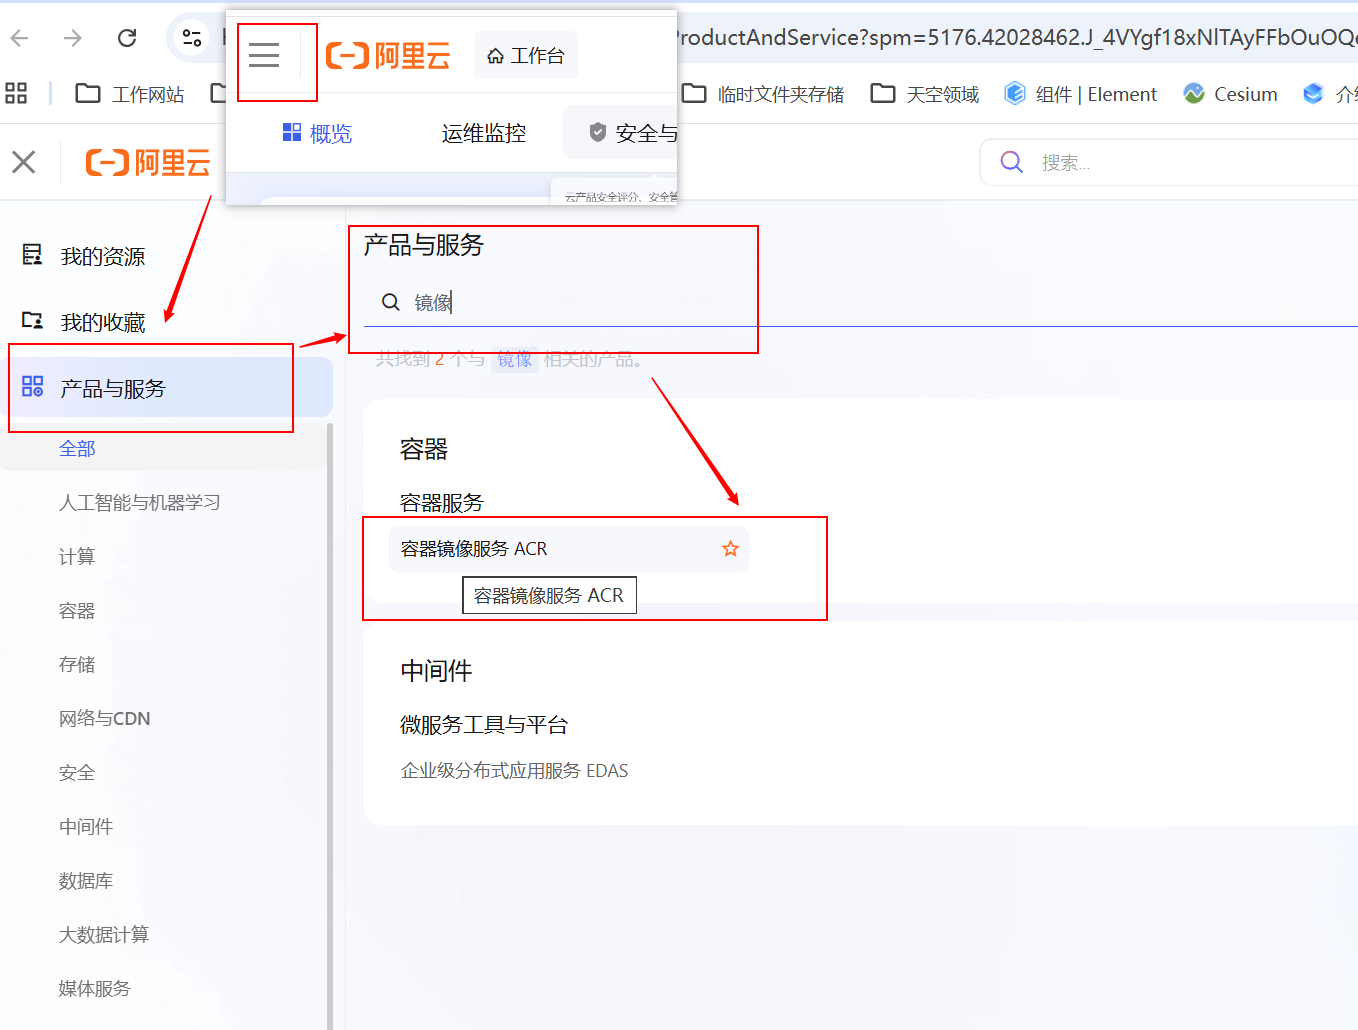This screenshot has height=1030, width=1358.
Task: Click the 产品与服务 grid icon
Action: click(32, 387)
